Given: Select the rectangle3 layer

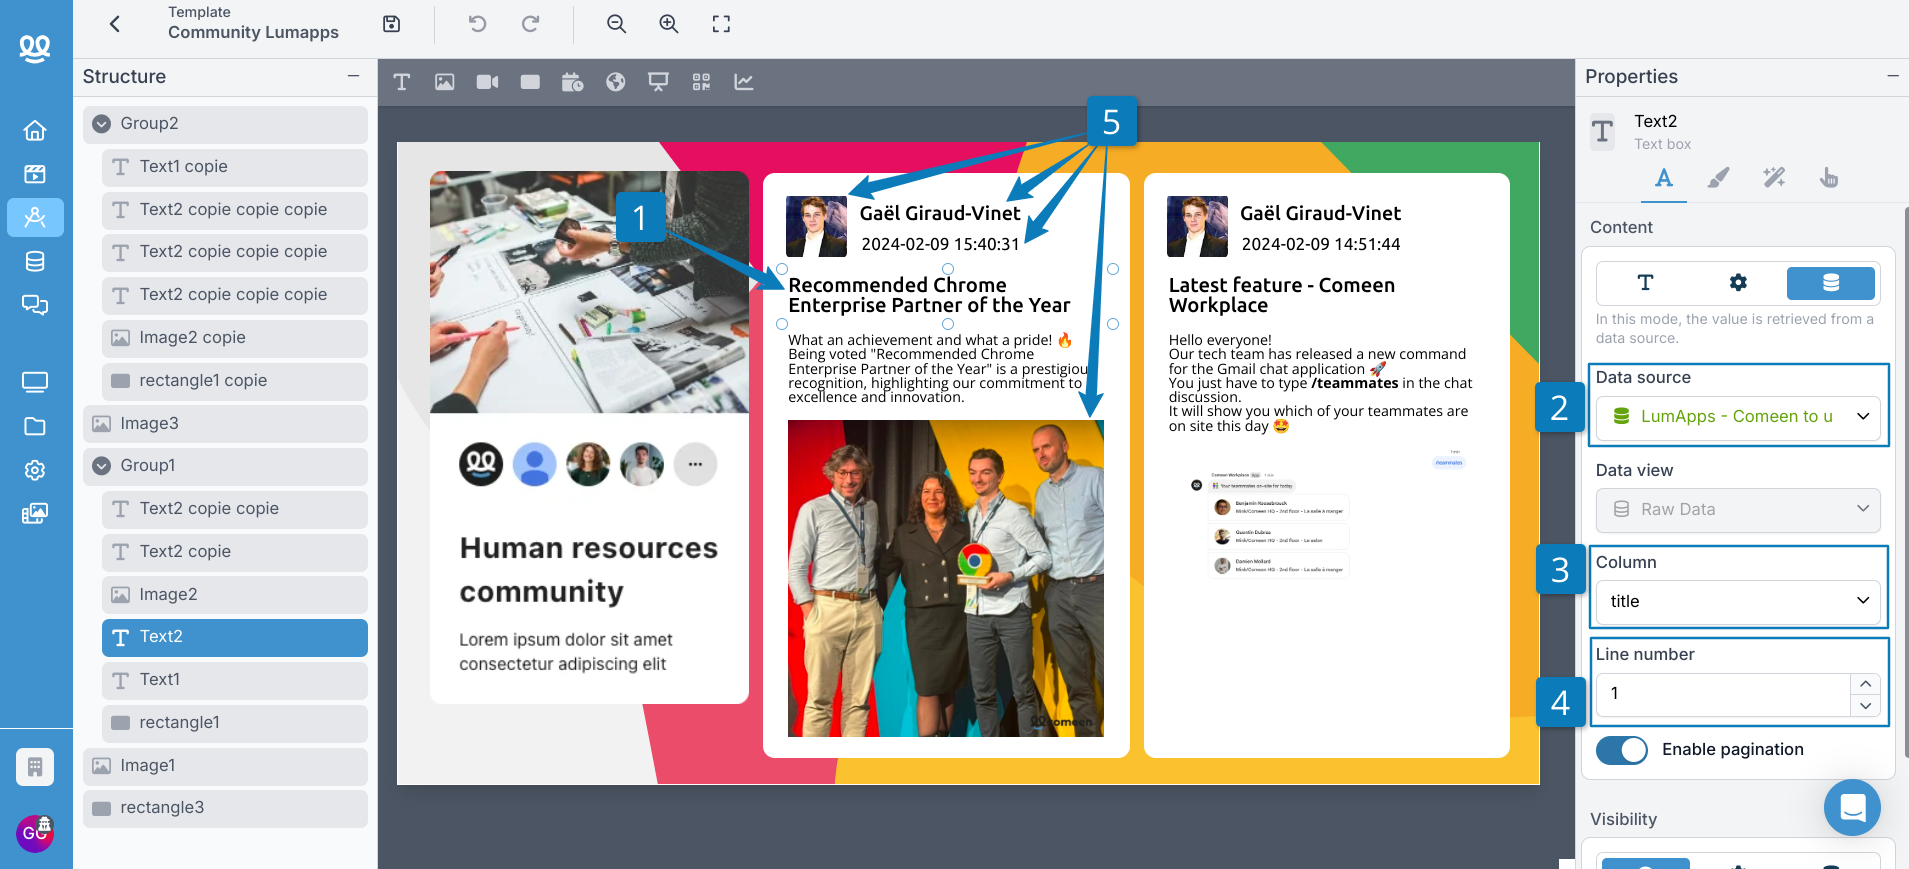Looking at the screenshot, I should point(225,808).
